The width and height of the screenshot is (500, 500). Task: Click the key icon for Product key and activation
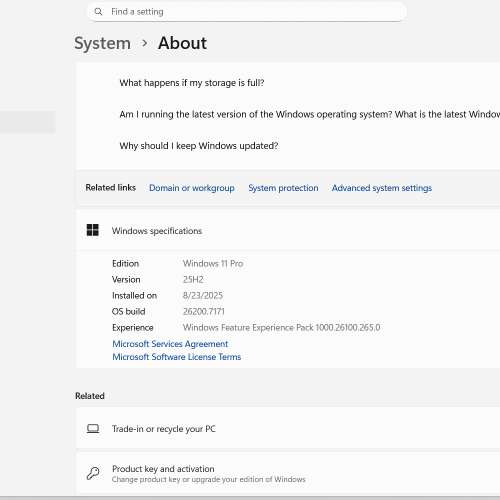[x=93, y=473]
